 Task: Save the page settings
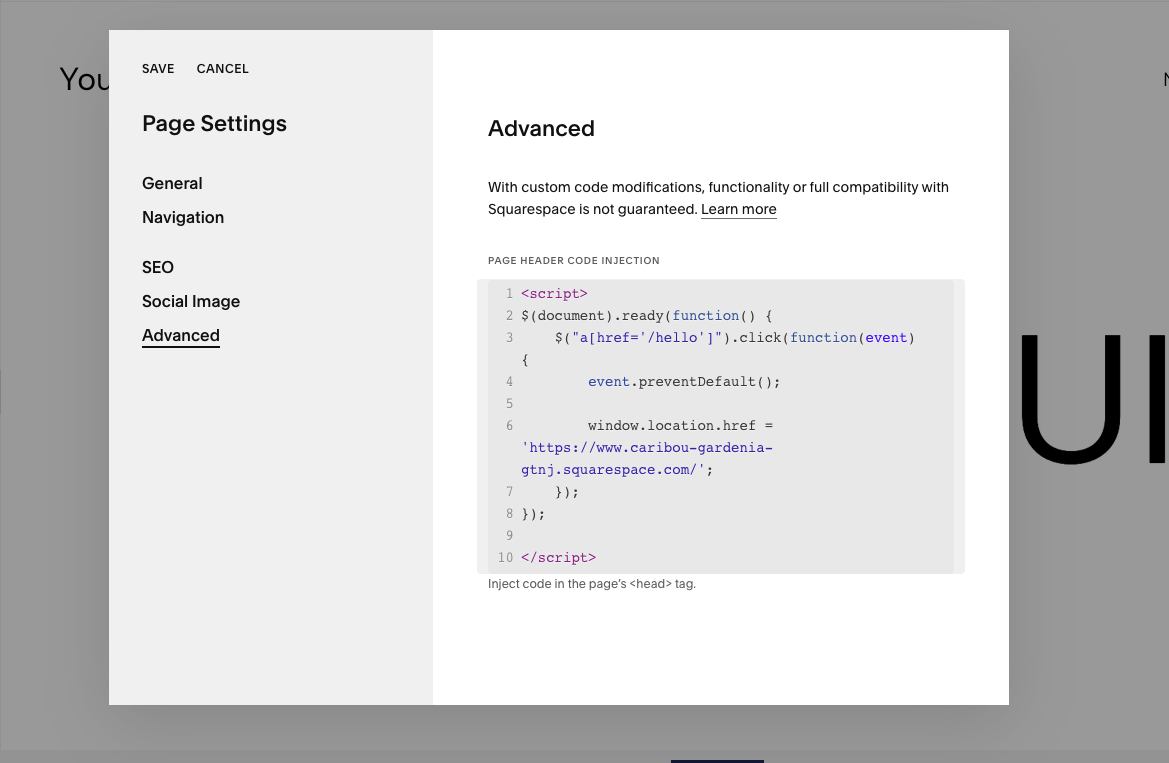(158, 69)
